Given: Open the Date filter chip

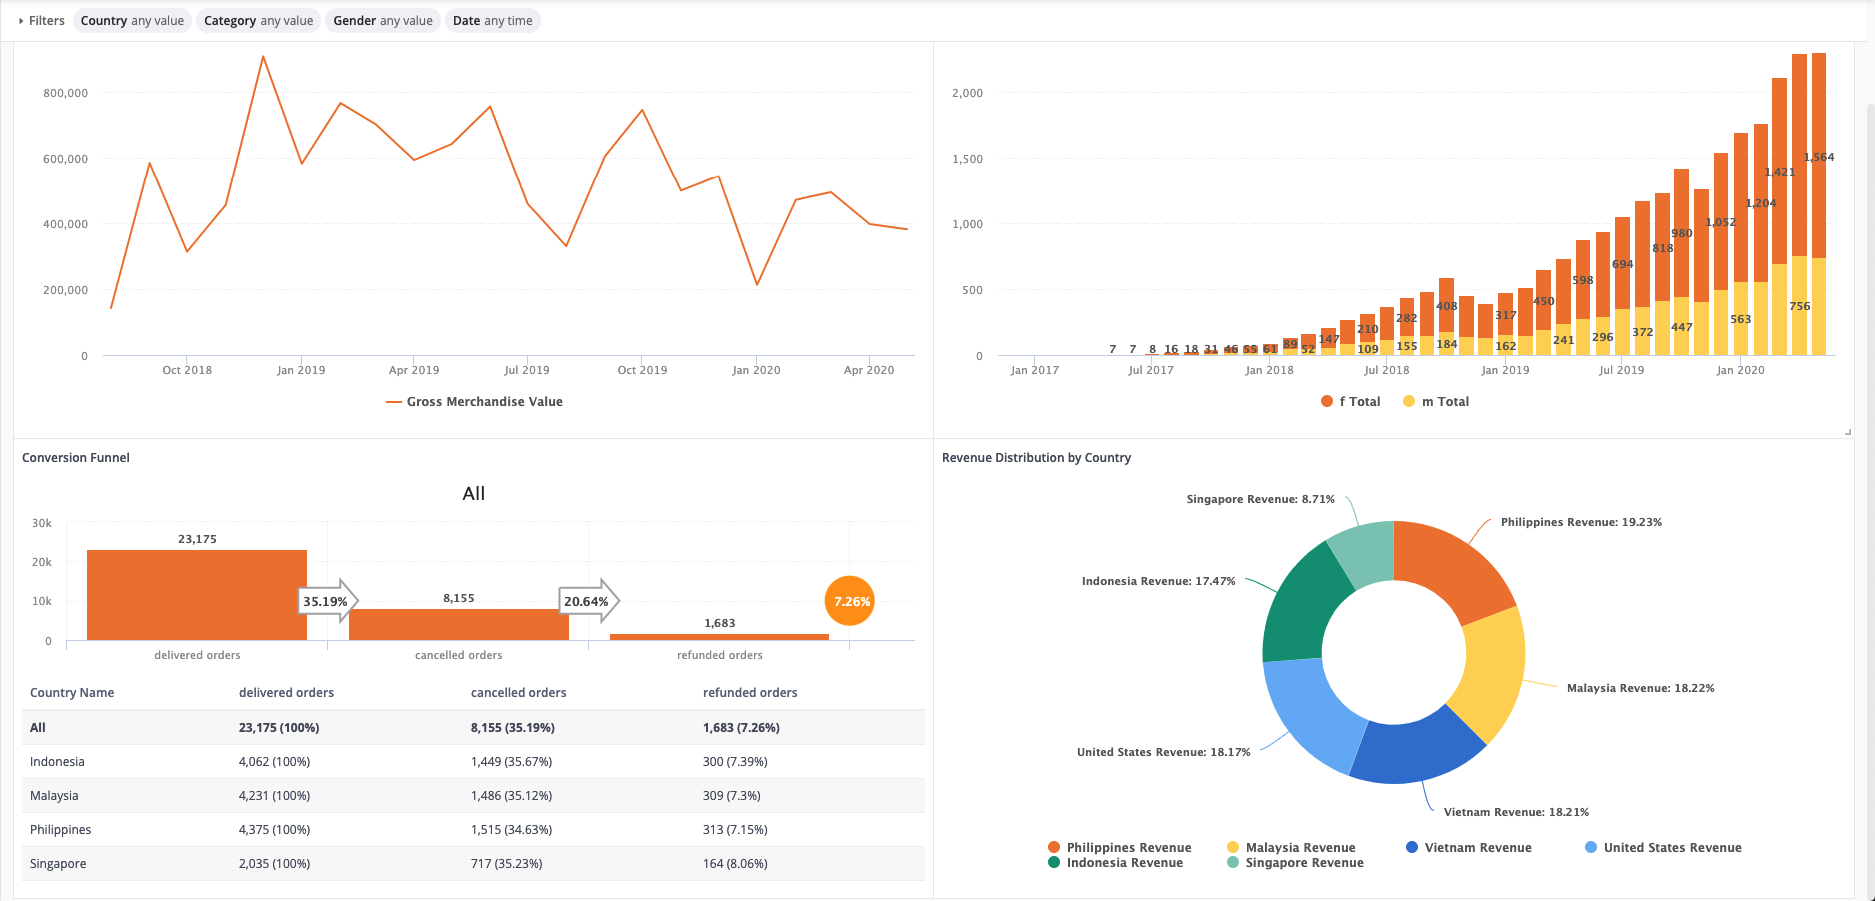Looking at the screenshot, I should click(x=492, y=21).
